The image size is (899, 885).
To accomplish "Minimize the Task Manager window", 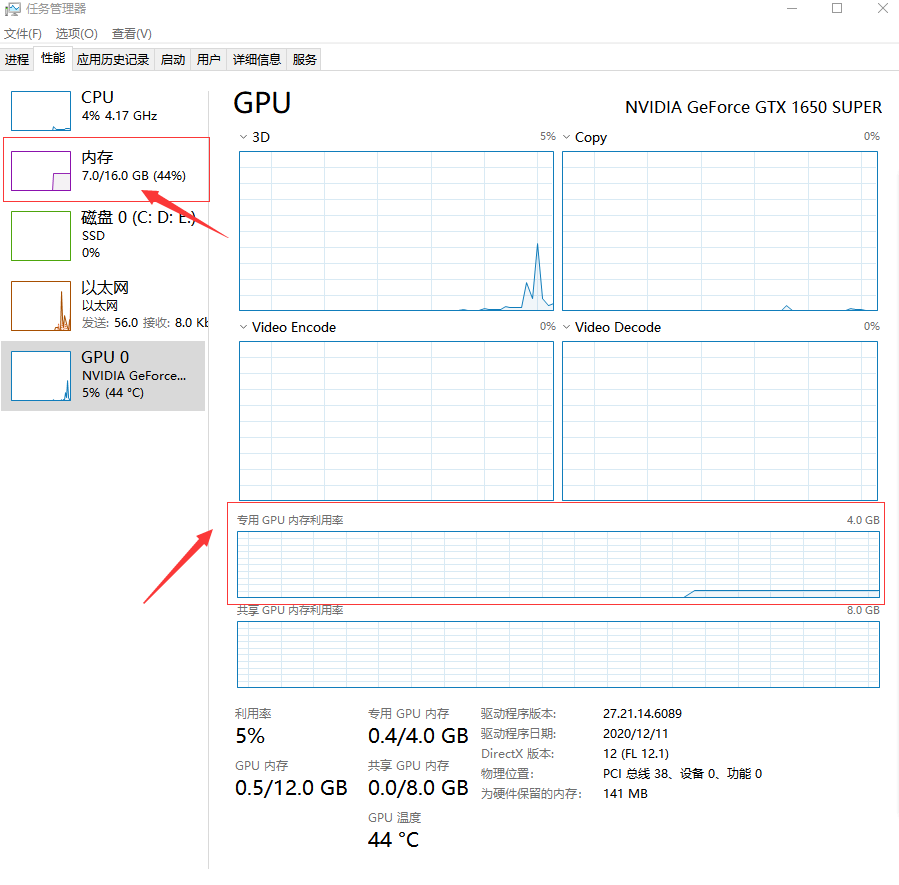I will coord(792,9).
